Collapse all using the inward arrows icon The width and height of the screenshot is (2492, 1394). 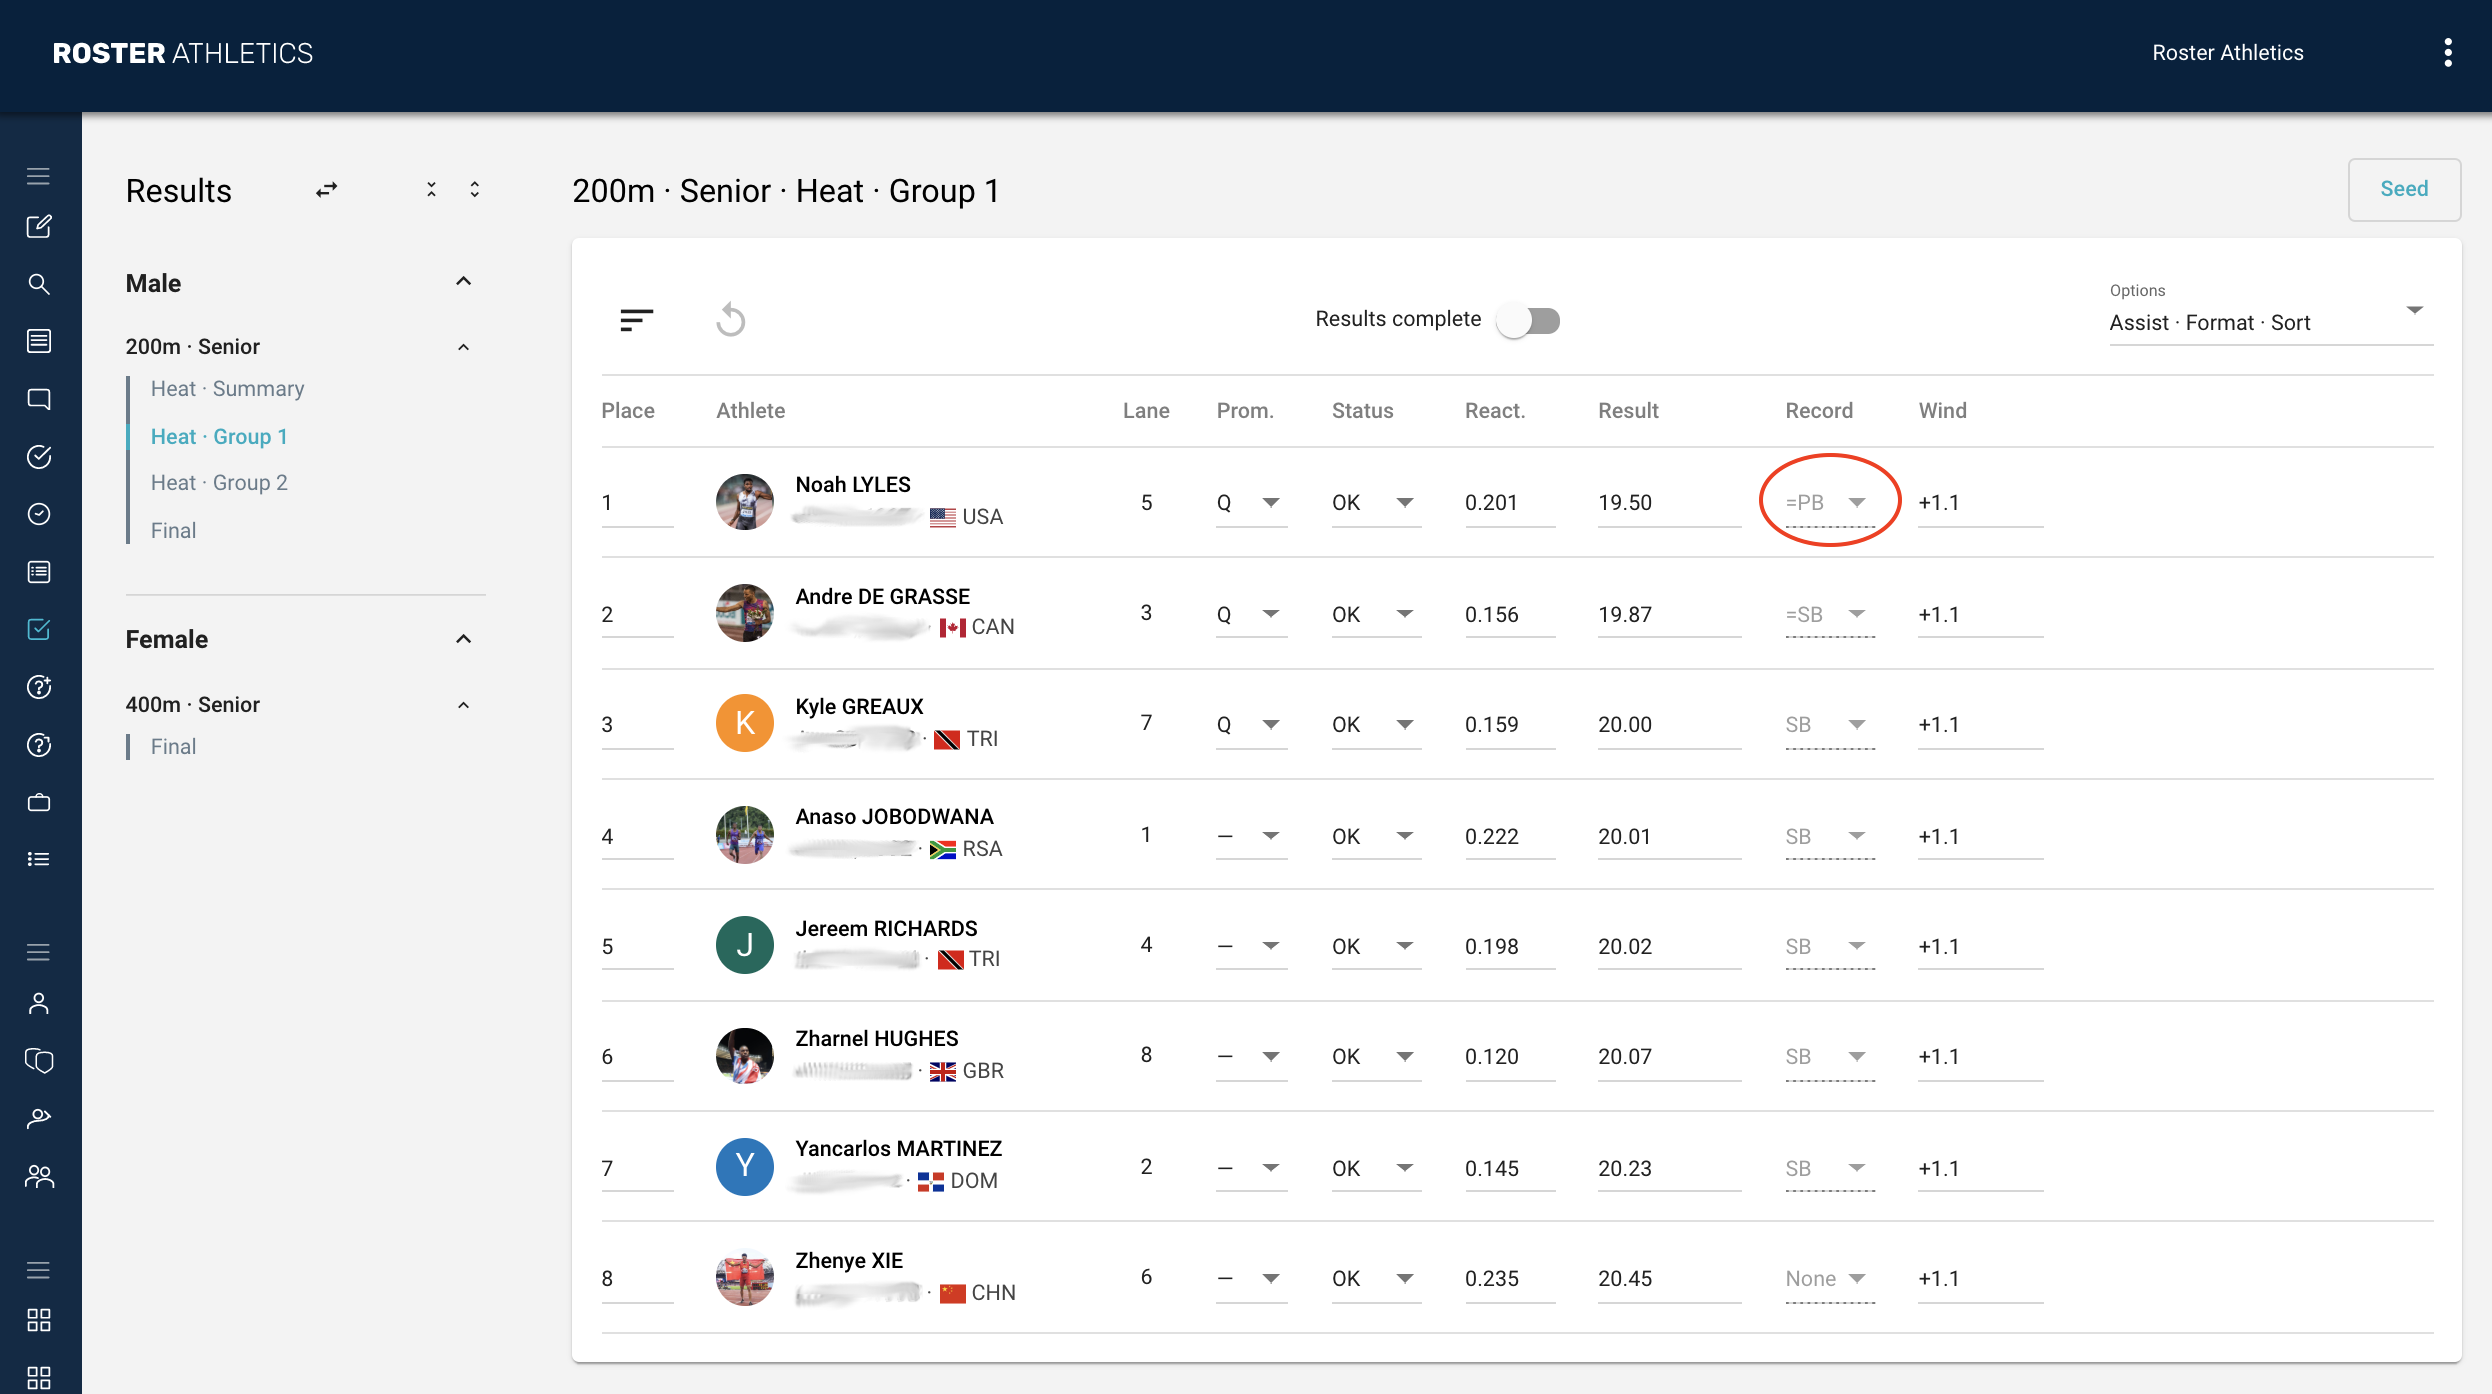point(431,190)
